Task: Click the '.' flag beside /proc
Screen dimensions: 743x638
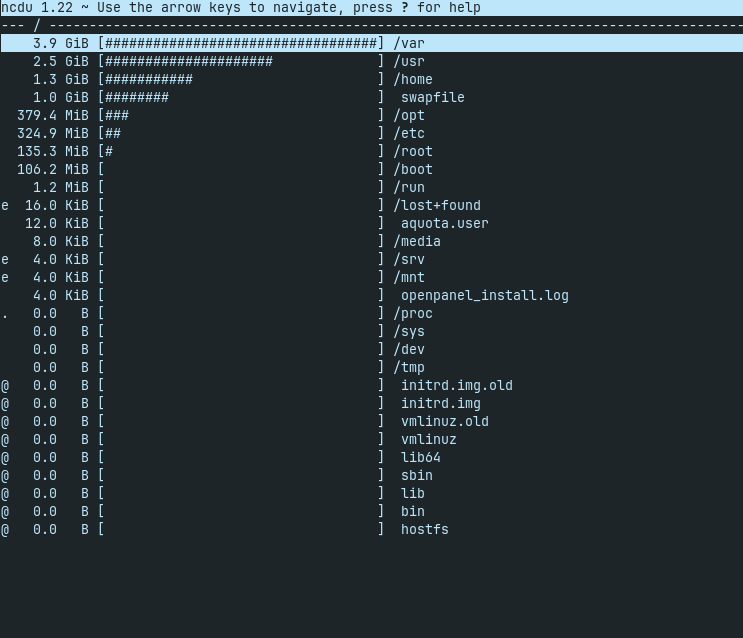Action: (5, 316)
